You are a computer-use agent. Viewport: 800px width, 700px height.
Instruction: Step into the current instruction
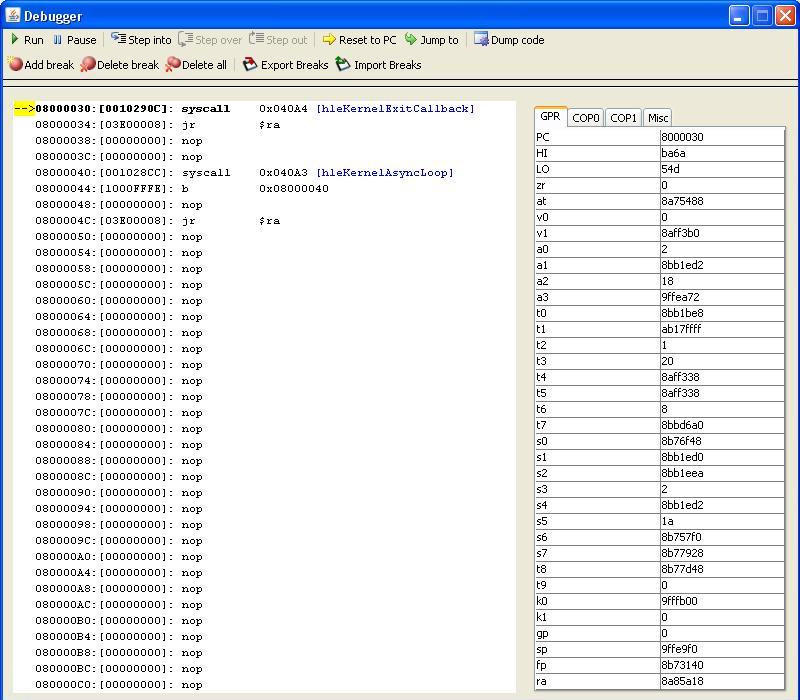[x=141, y=40]
